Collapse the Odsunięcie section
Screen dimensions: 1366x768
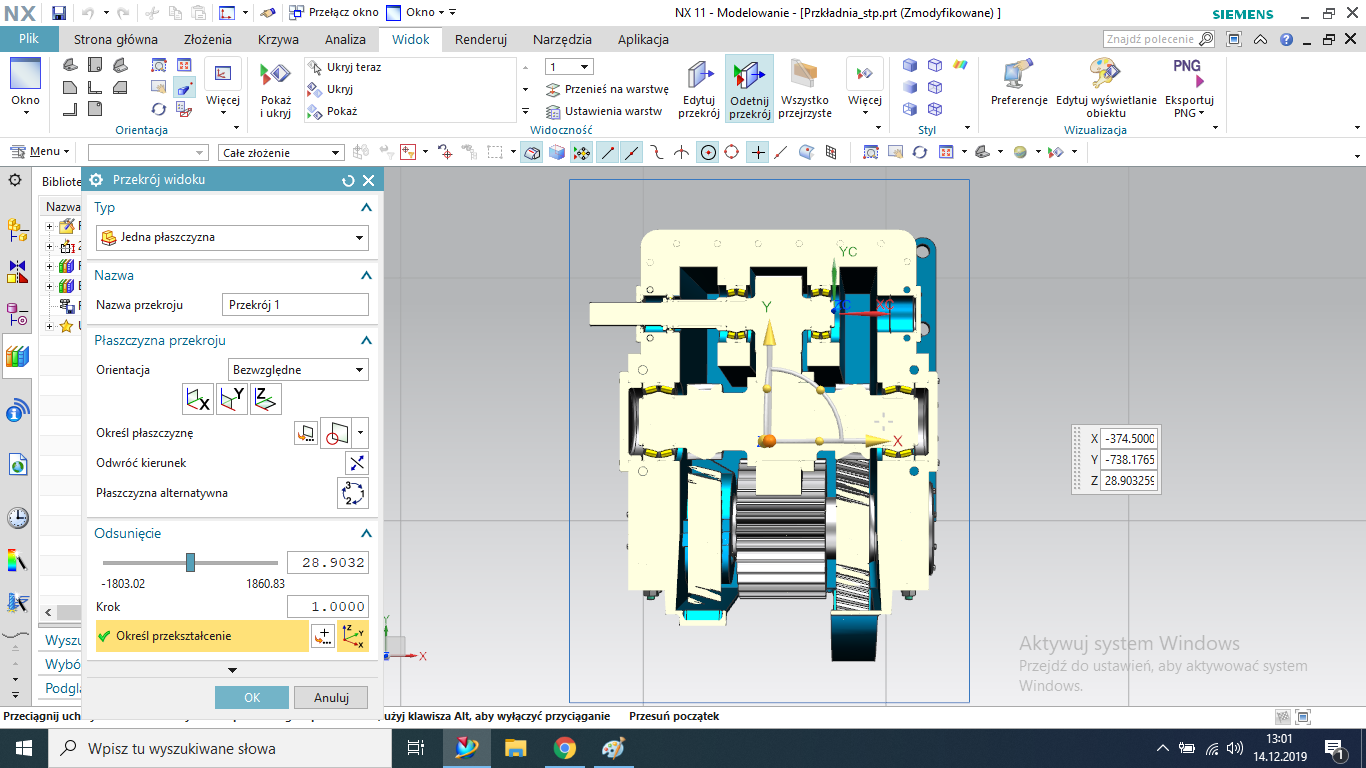point(366,534)
